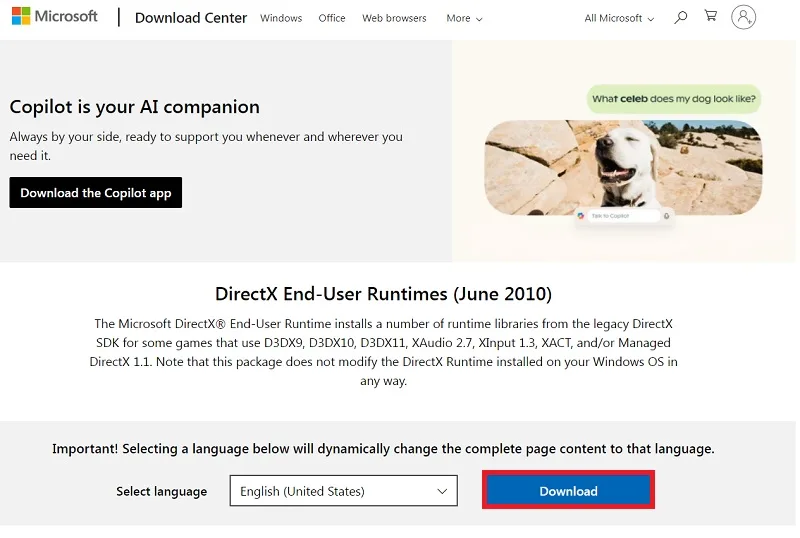Click the 'Copilot is your AI companion' heading

click(135, 107)
